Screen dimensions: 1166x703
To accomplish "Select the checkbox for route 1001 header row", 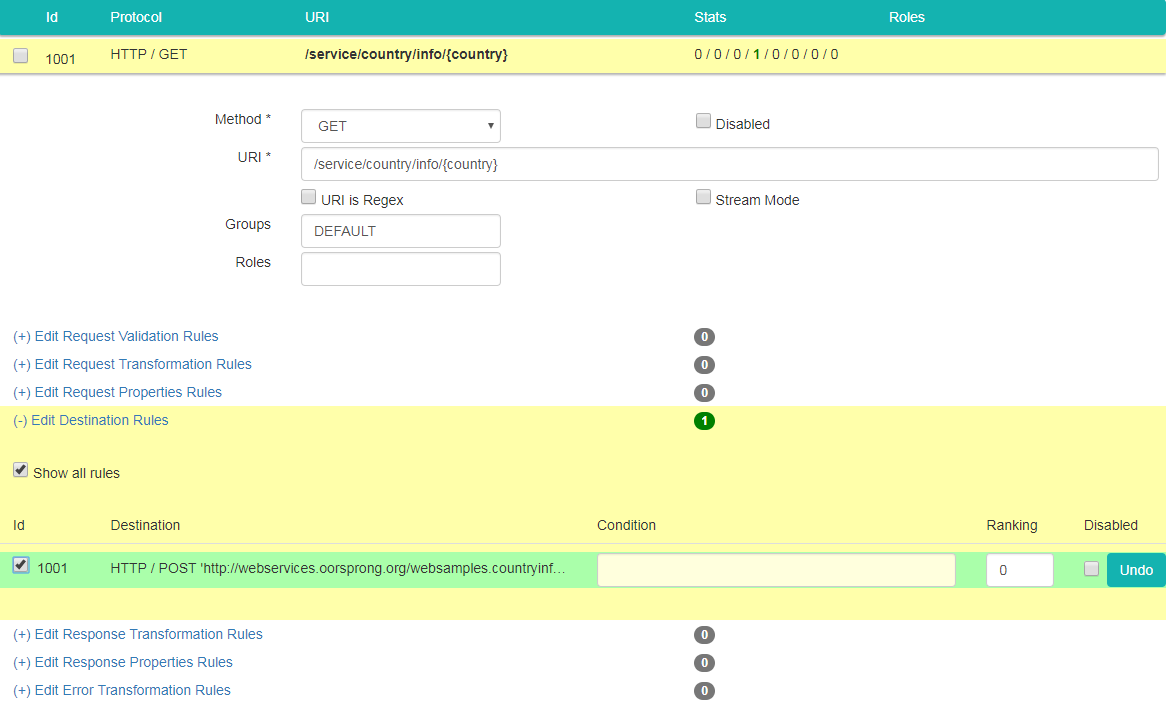I will pyautogui.click(x=20, y=56).
